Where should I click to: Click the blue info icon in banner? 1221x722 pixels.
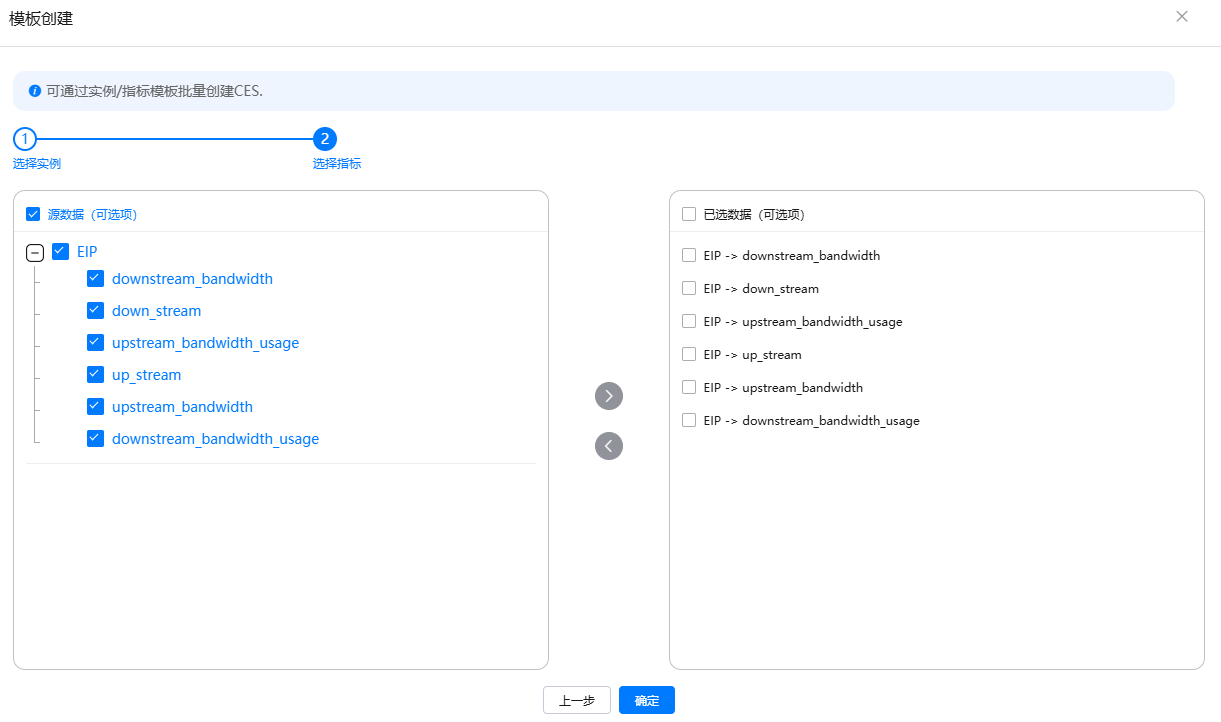(35, 91)
